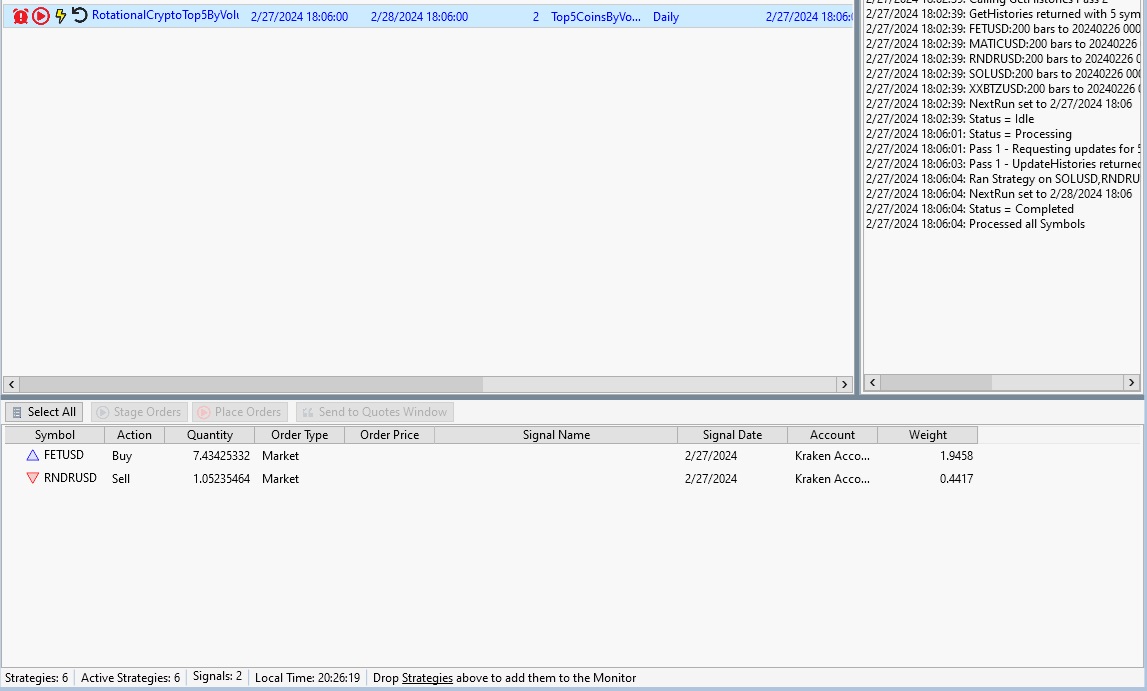This screenshot has height=691, width=1147.
Task: Sort by the Weight column header
Action: (927, 435)
